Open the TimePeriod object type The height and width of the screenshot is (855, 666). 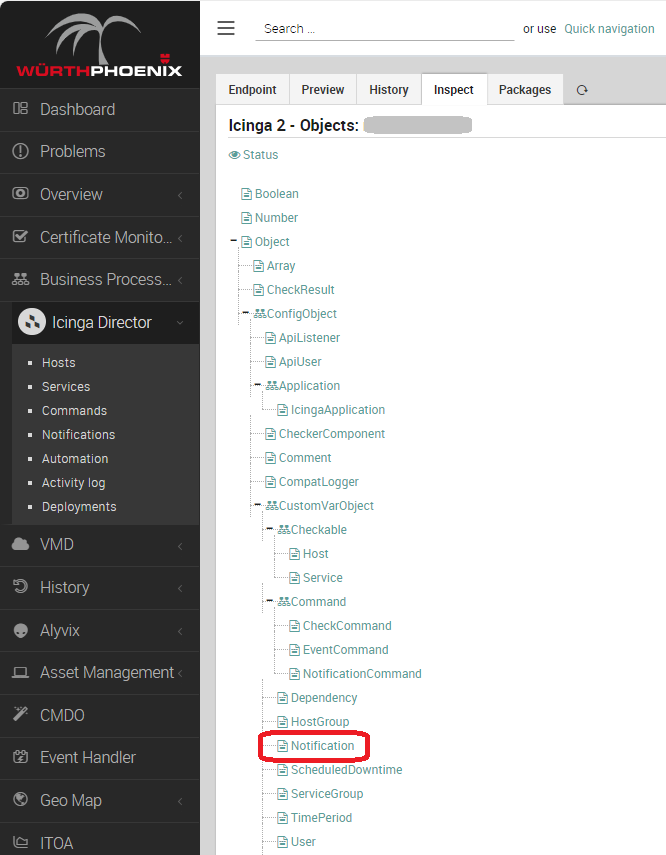click(321, 817)
